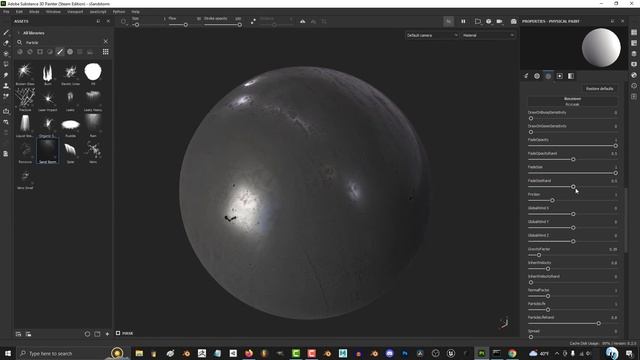
Task: Select the Clone stamp tool
Action: [x=6, y=86]
